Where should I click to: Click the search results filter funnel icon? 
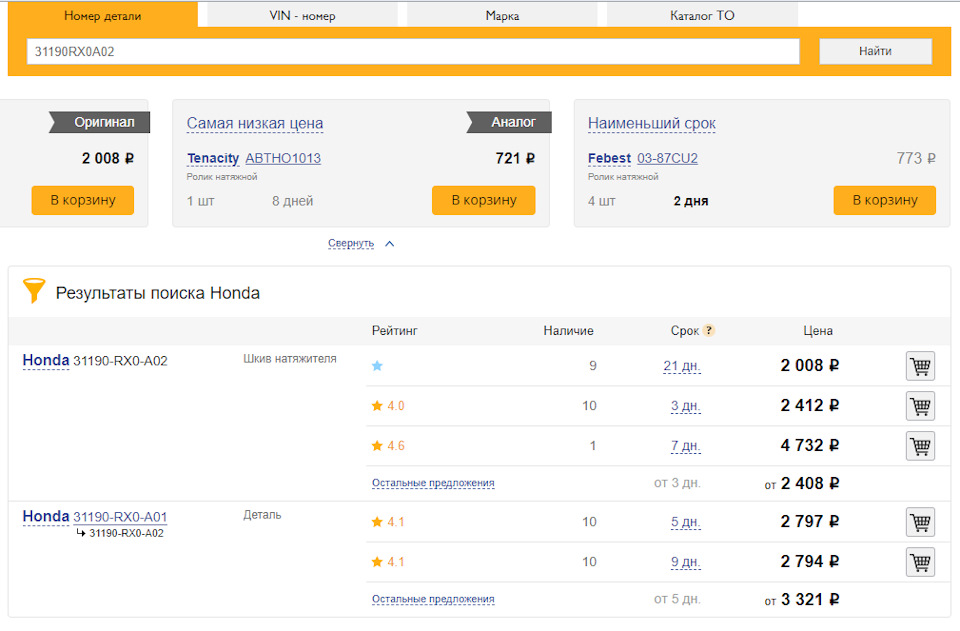tap(34, 291)
